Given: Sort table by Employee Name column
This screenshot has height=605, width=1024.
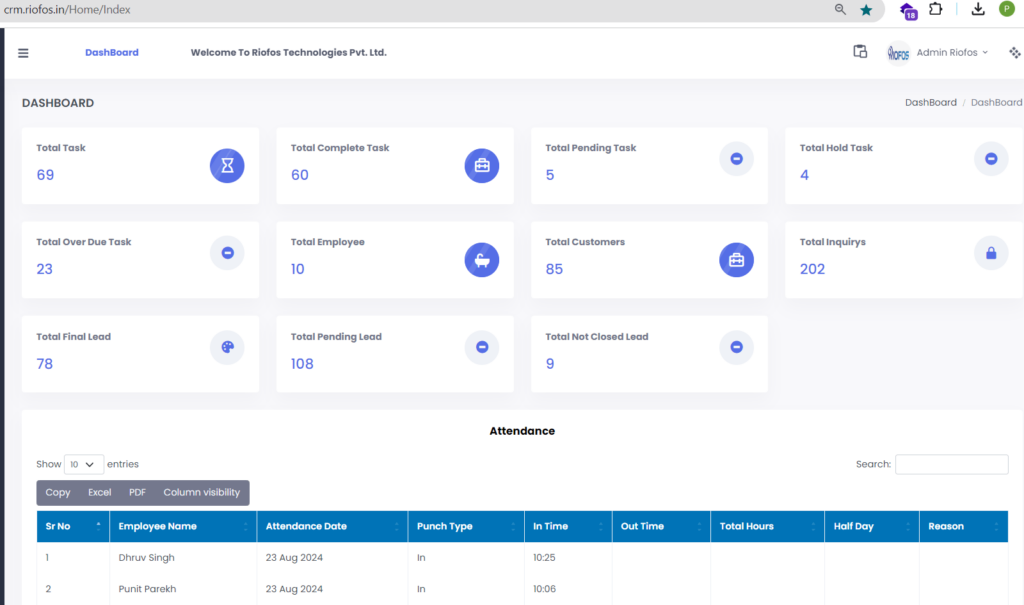Looking at the screenshot, I should tap(182, 526).
